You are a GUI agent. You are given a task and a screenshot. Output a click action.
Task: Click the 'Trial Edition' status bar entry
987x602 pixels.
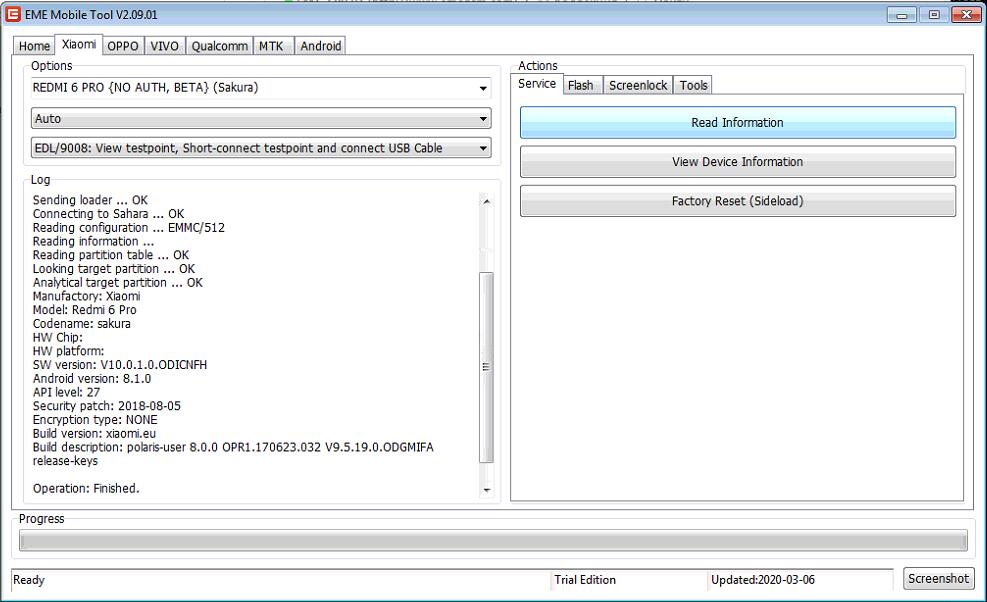tap(585, 580)
